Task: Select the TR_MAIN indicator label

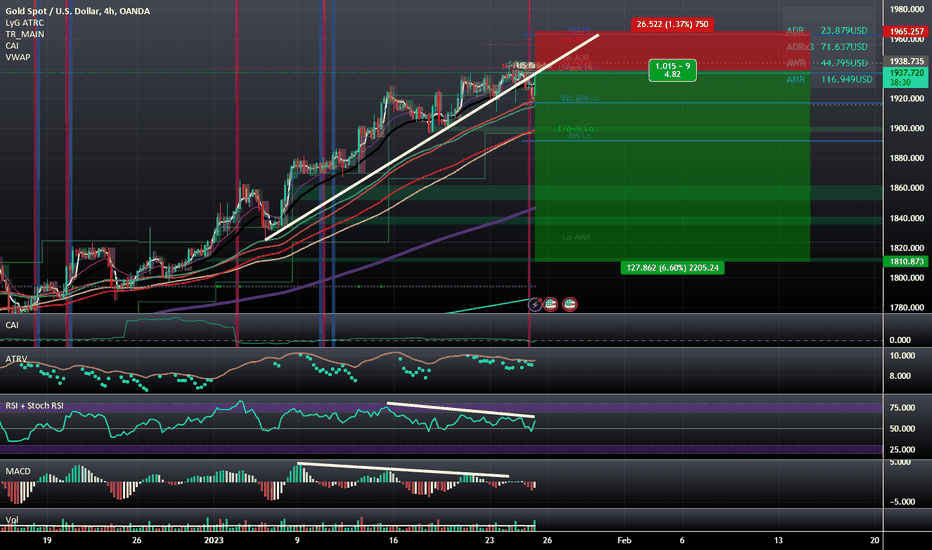Action: (24, 34)
